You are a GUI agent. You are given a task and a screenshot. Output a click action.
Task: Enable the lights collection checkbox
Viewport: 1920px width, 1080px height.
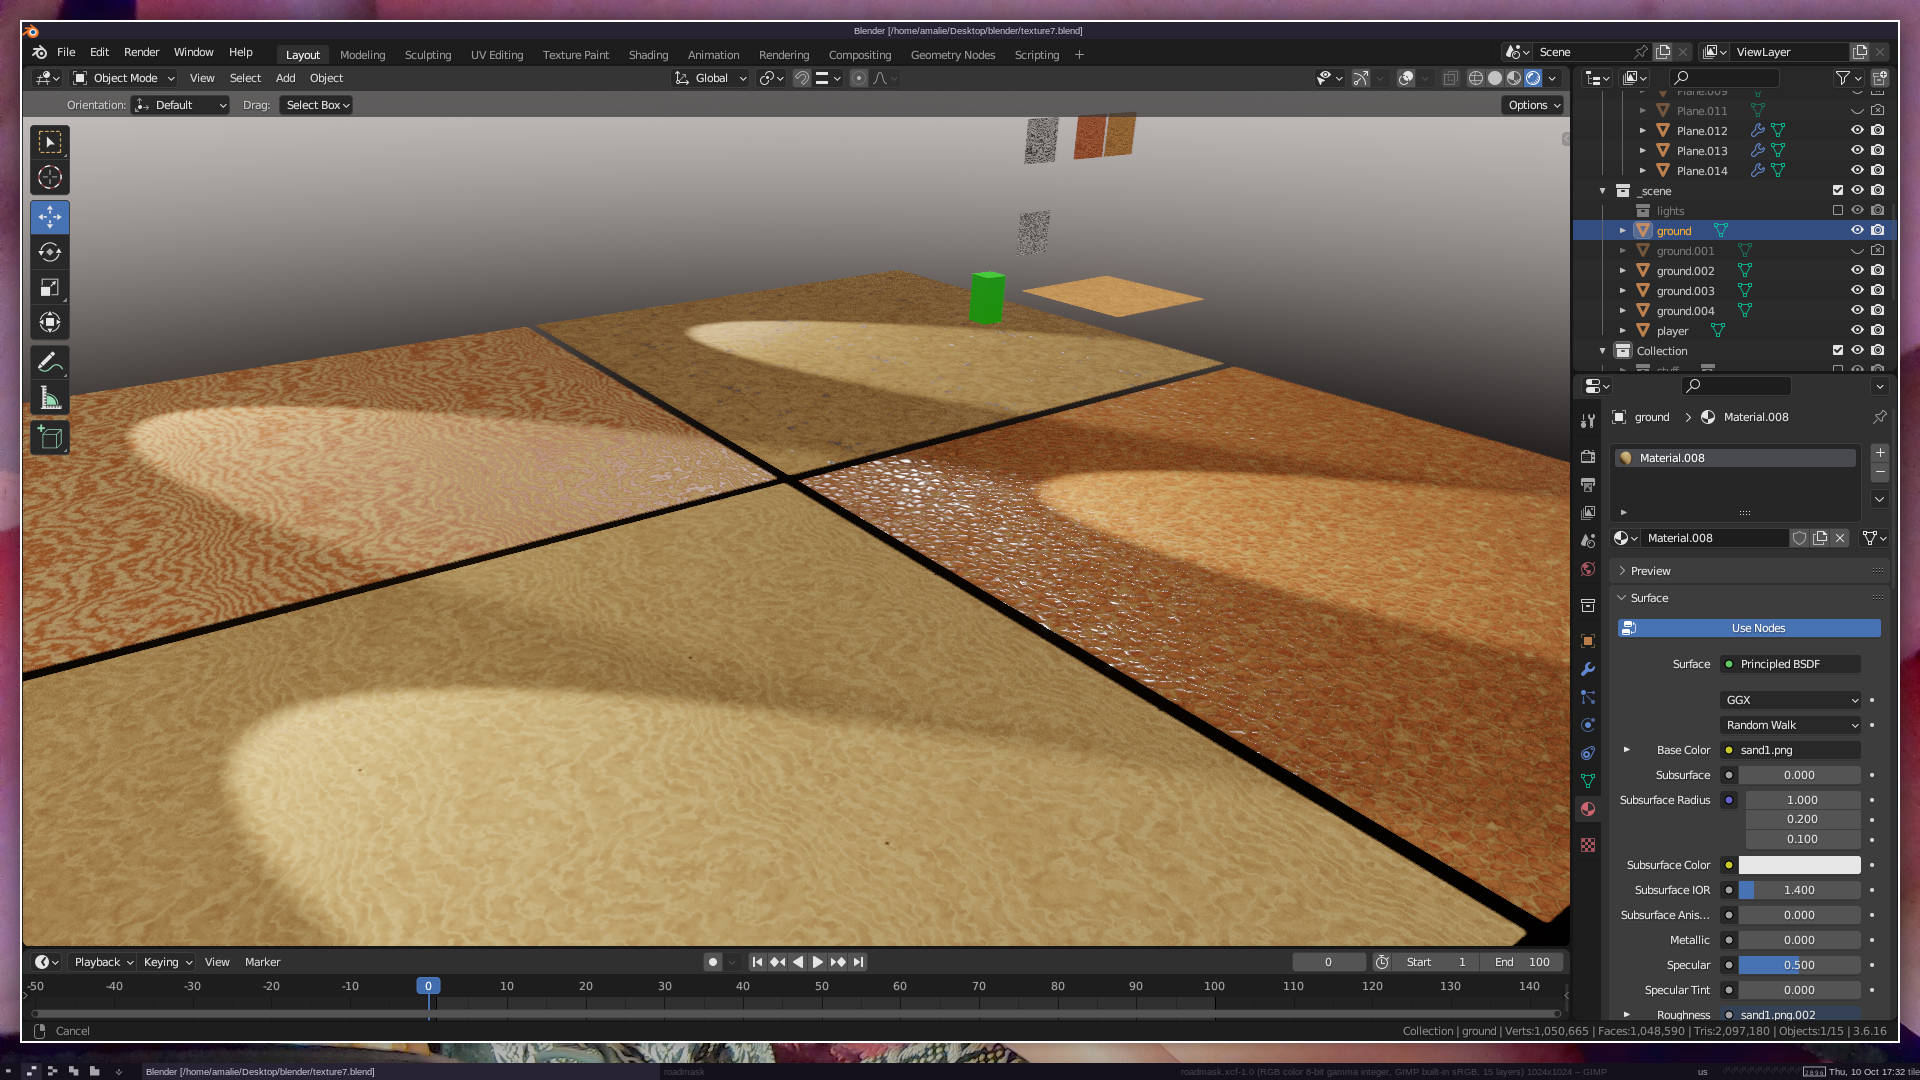(x=1838, y=211)
